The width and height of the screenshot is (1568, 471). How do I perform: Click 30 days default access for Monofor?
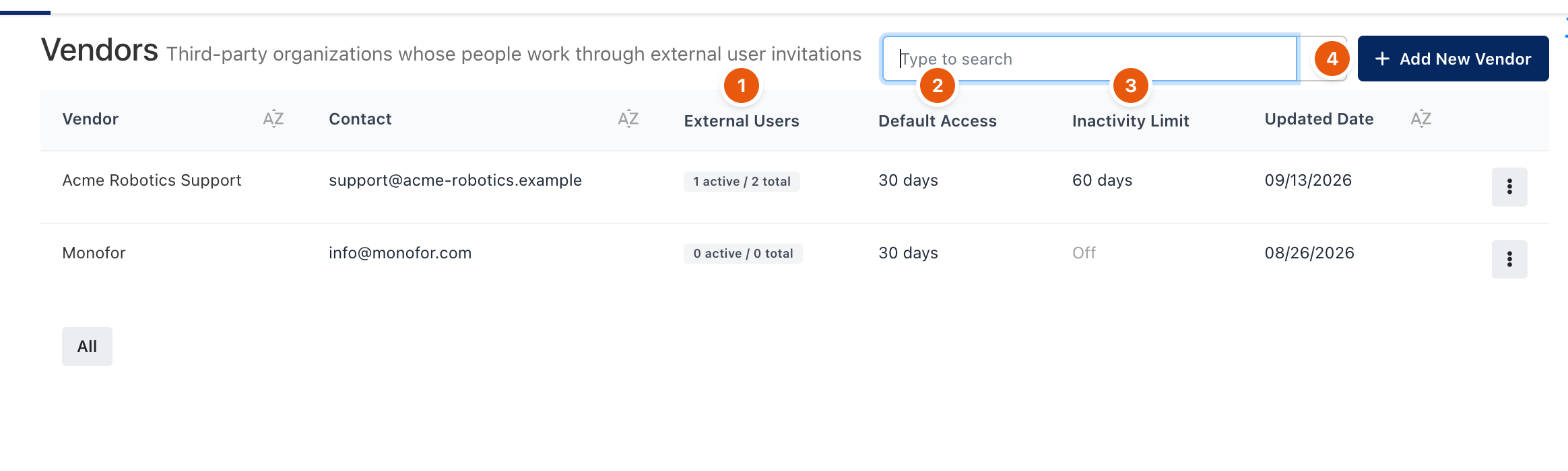[x=908, y=253]
